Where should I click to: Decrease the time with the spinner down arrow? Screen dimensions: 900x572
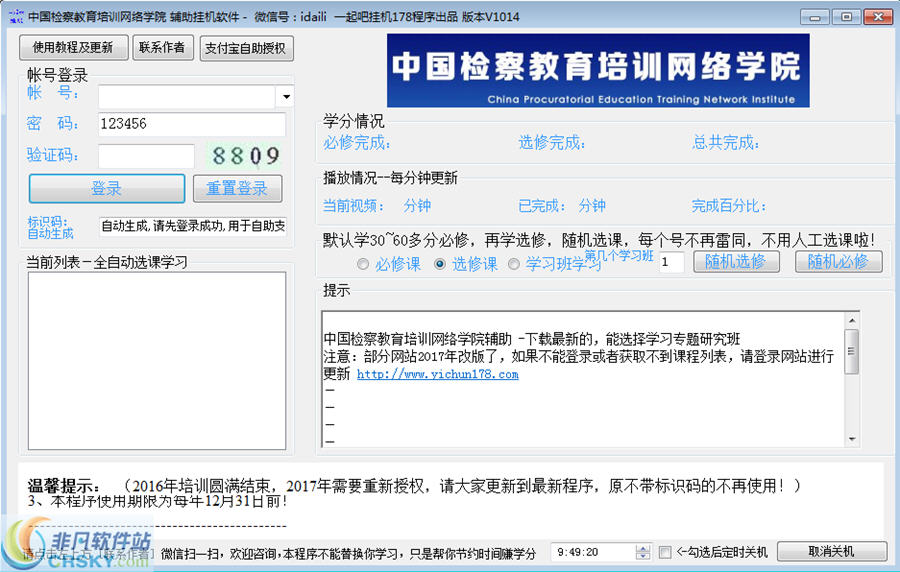coord(644,557)
